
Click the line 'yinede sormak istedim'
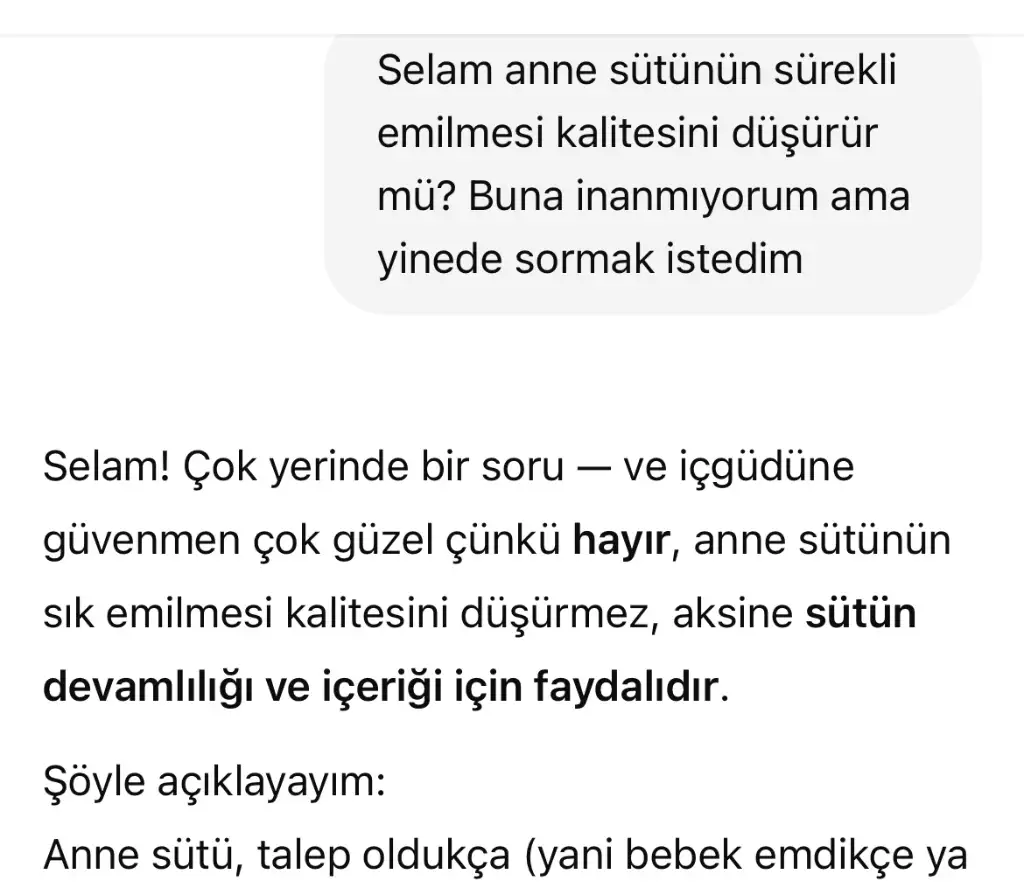590,259
